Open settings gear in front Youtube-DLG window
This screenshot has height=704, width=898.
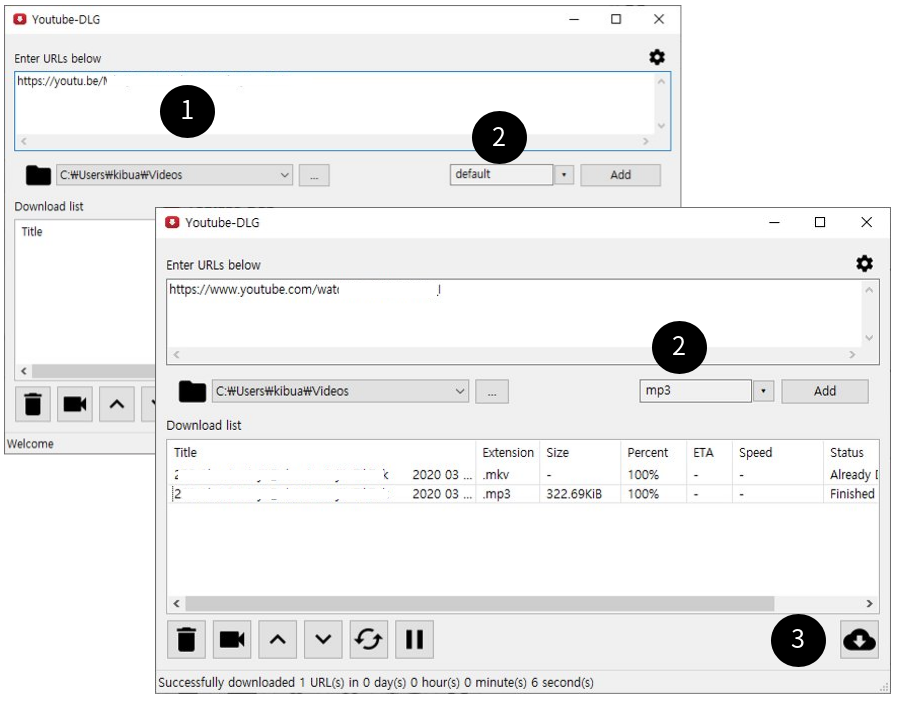(864, 263)
